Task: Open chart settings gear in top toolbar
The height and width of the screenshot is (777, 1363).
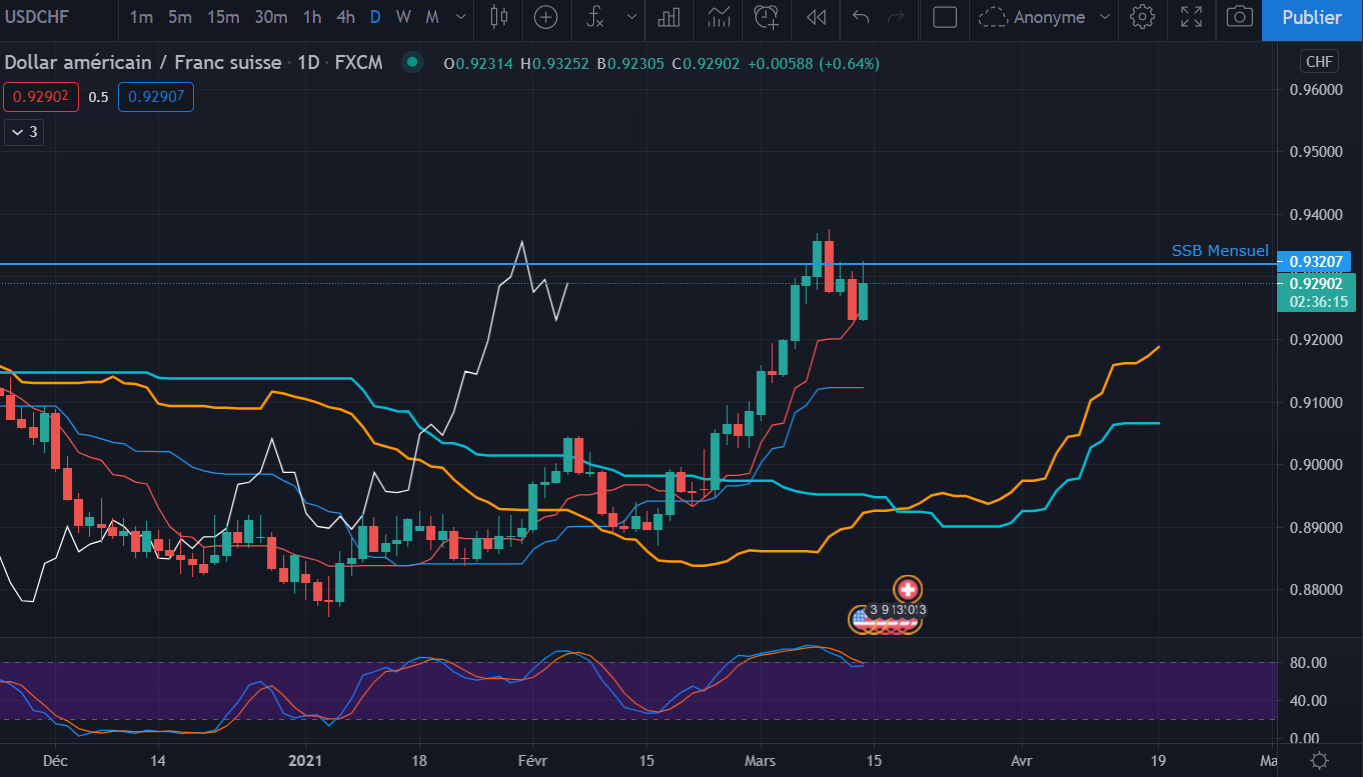Action: pyautogui.click(x=1142, y=17)
